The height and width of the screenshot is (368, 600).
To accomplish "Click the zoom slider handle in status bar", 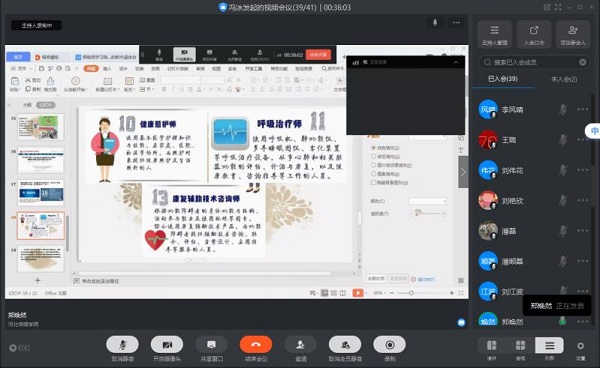I will [411, 293].
